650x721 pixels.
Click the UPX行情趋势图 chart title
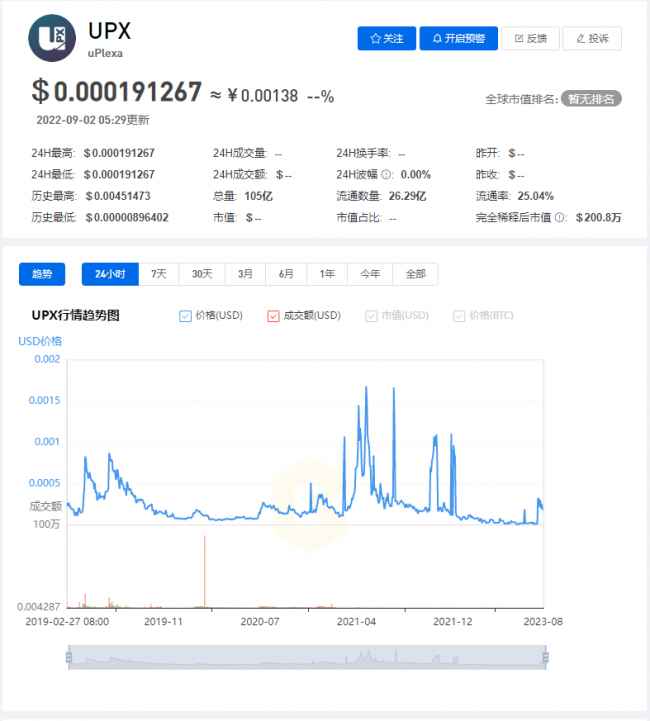click(x=76, y=315)
